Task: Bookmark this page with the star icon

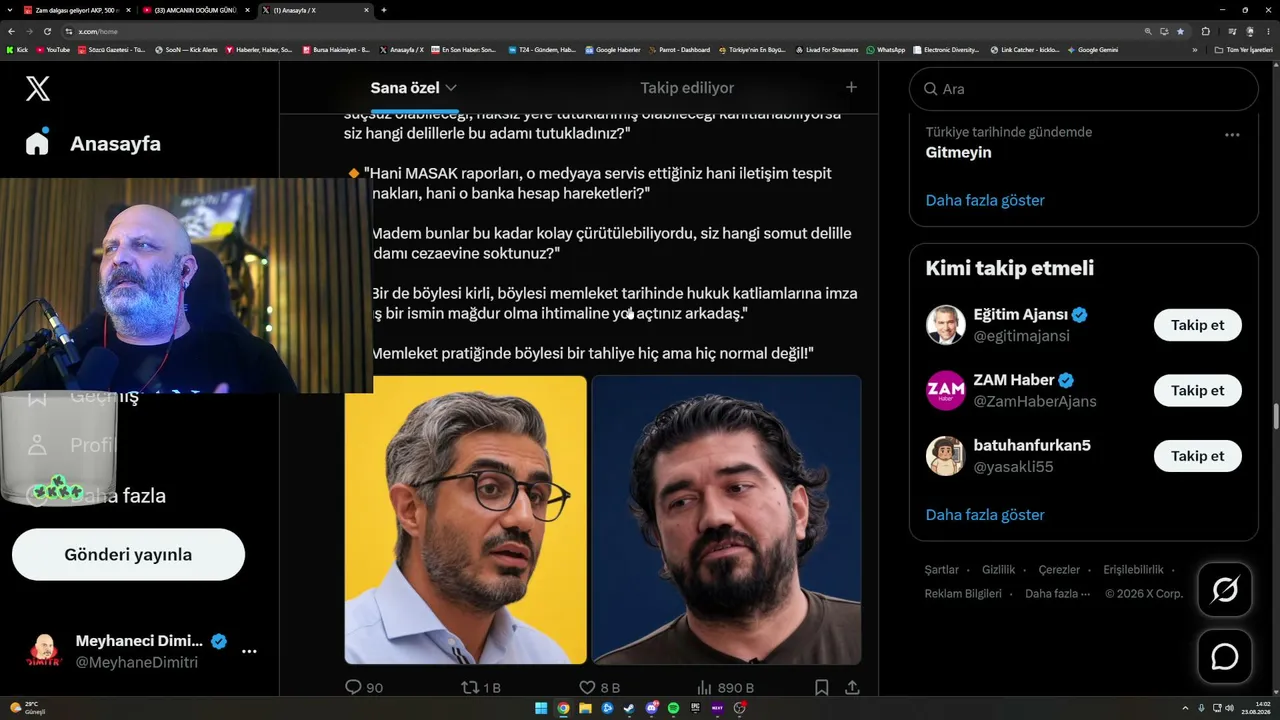Action: tap(1180, 31)
